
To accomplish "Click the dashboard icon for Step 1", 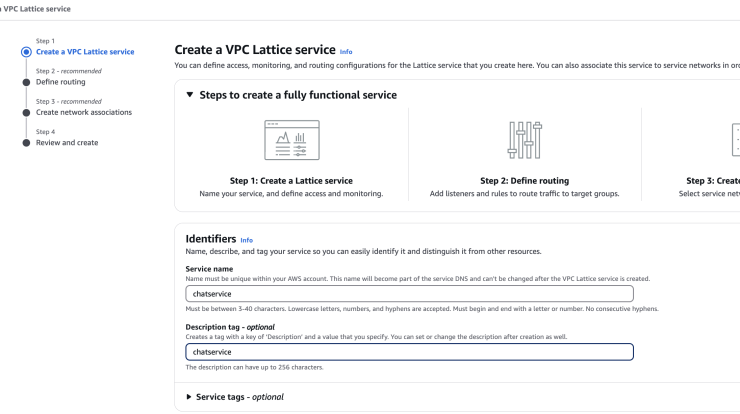I will (292, 140).
